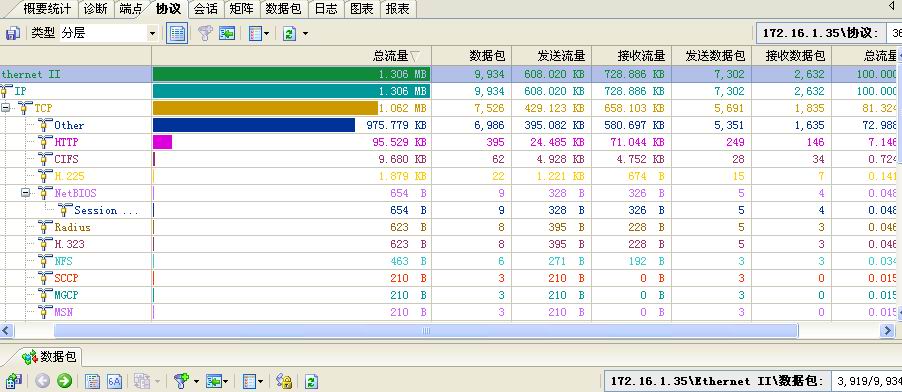Click the grey filter funnel icon
902x392 pixels.
click(x=205, y=33)
